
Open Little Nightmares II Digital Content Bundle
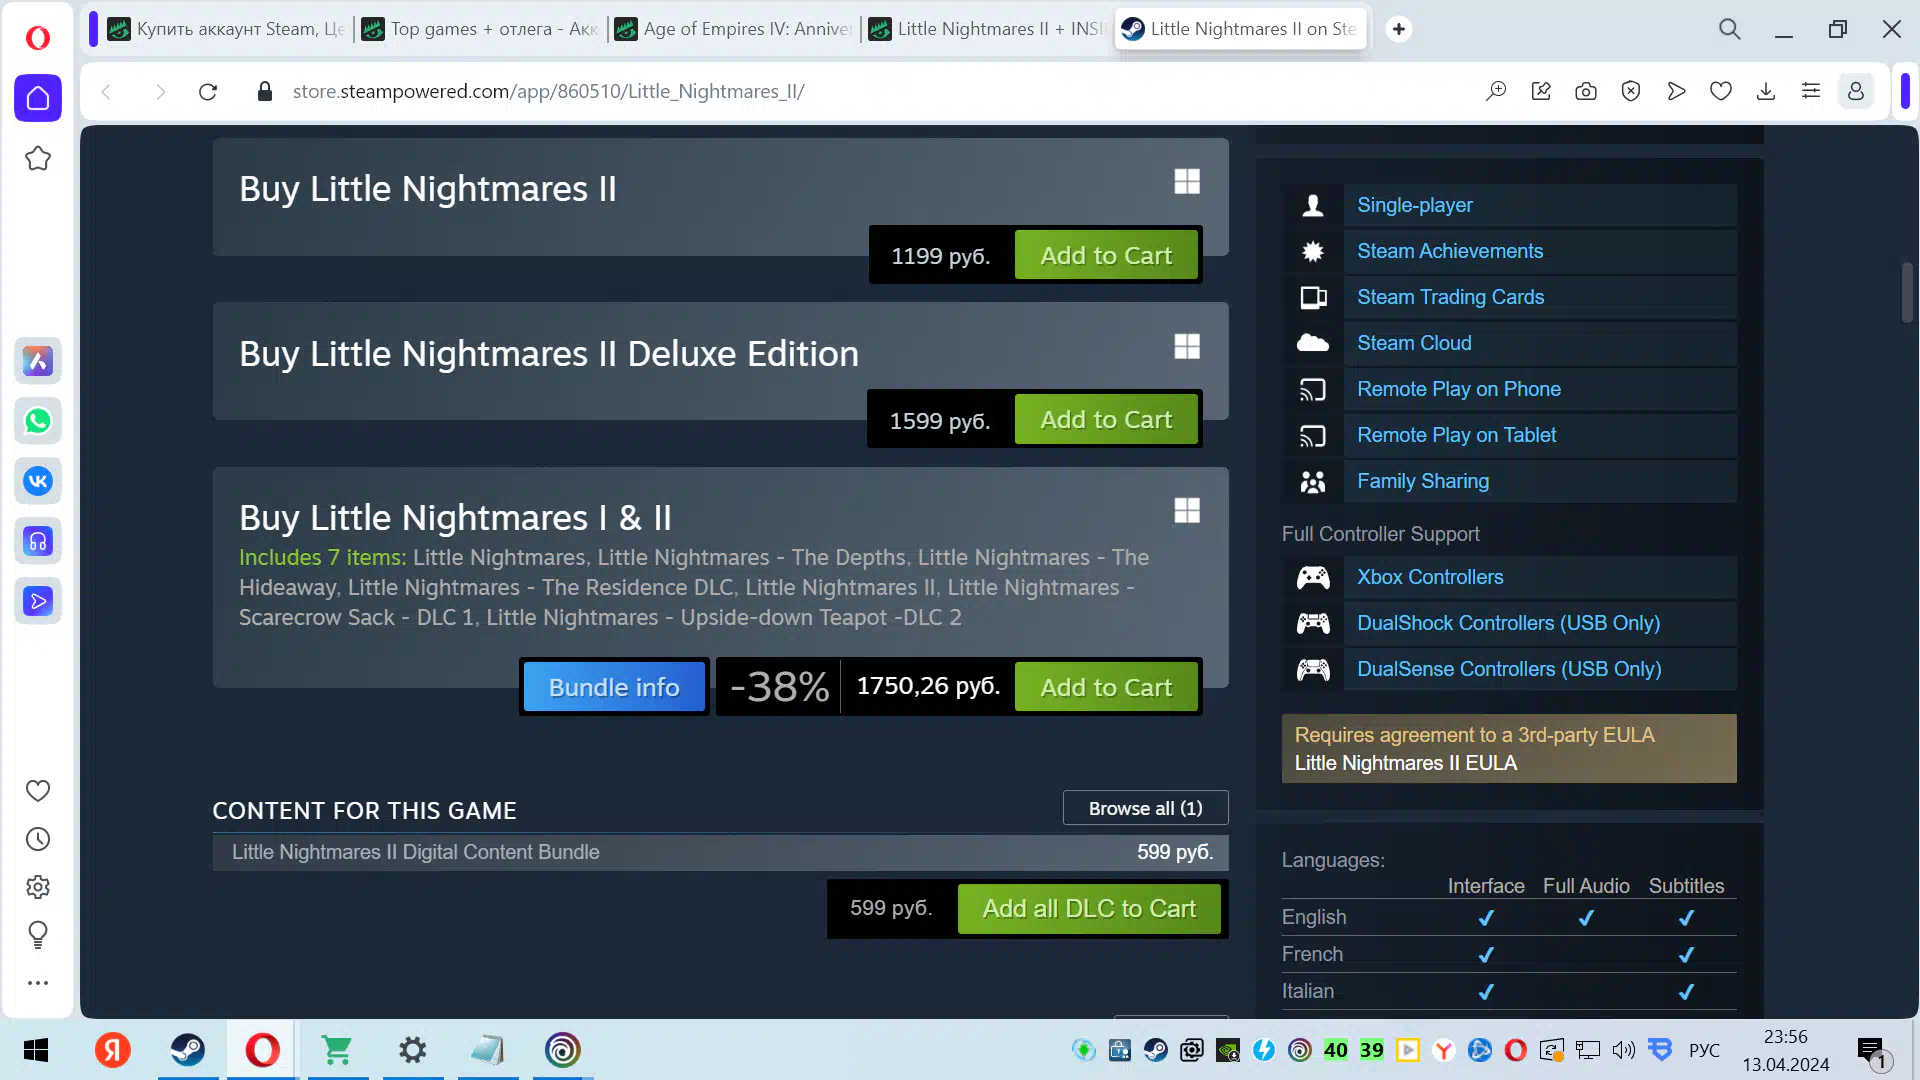720,852
